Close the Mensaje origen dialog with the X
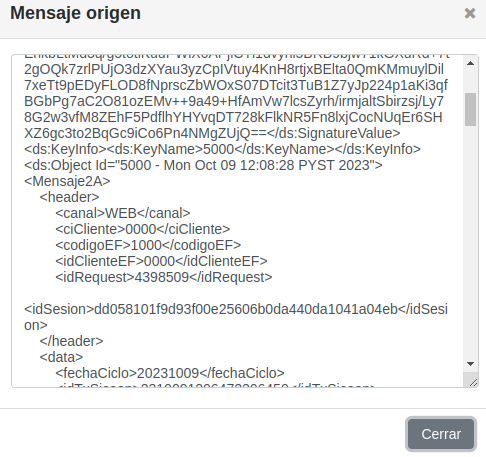 tap(470, 13)
